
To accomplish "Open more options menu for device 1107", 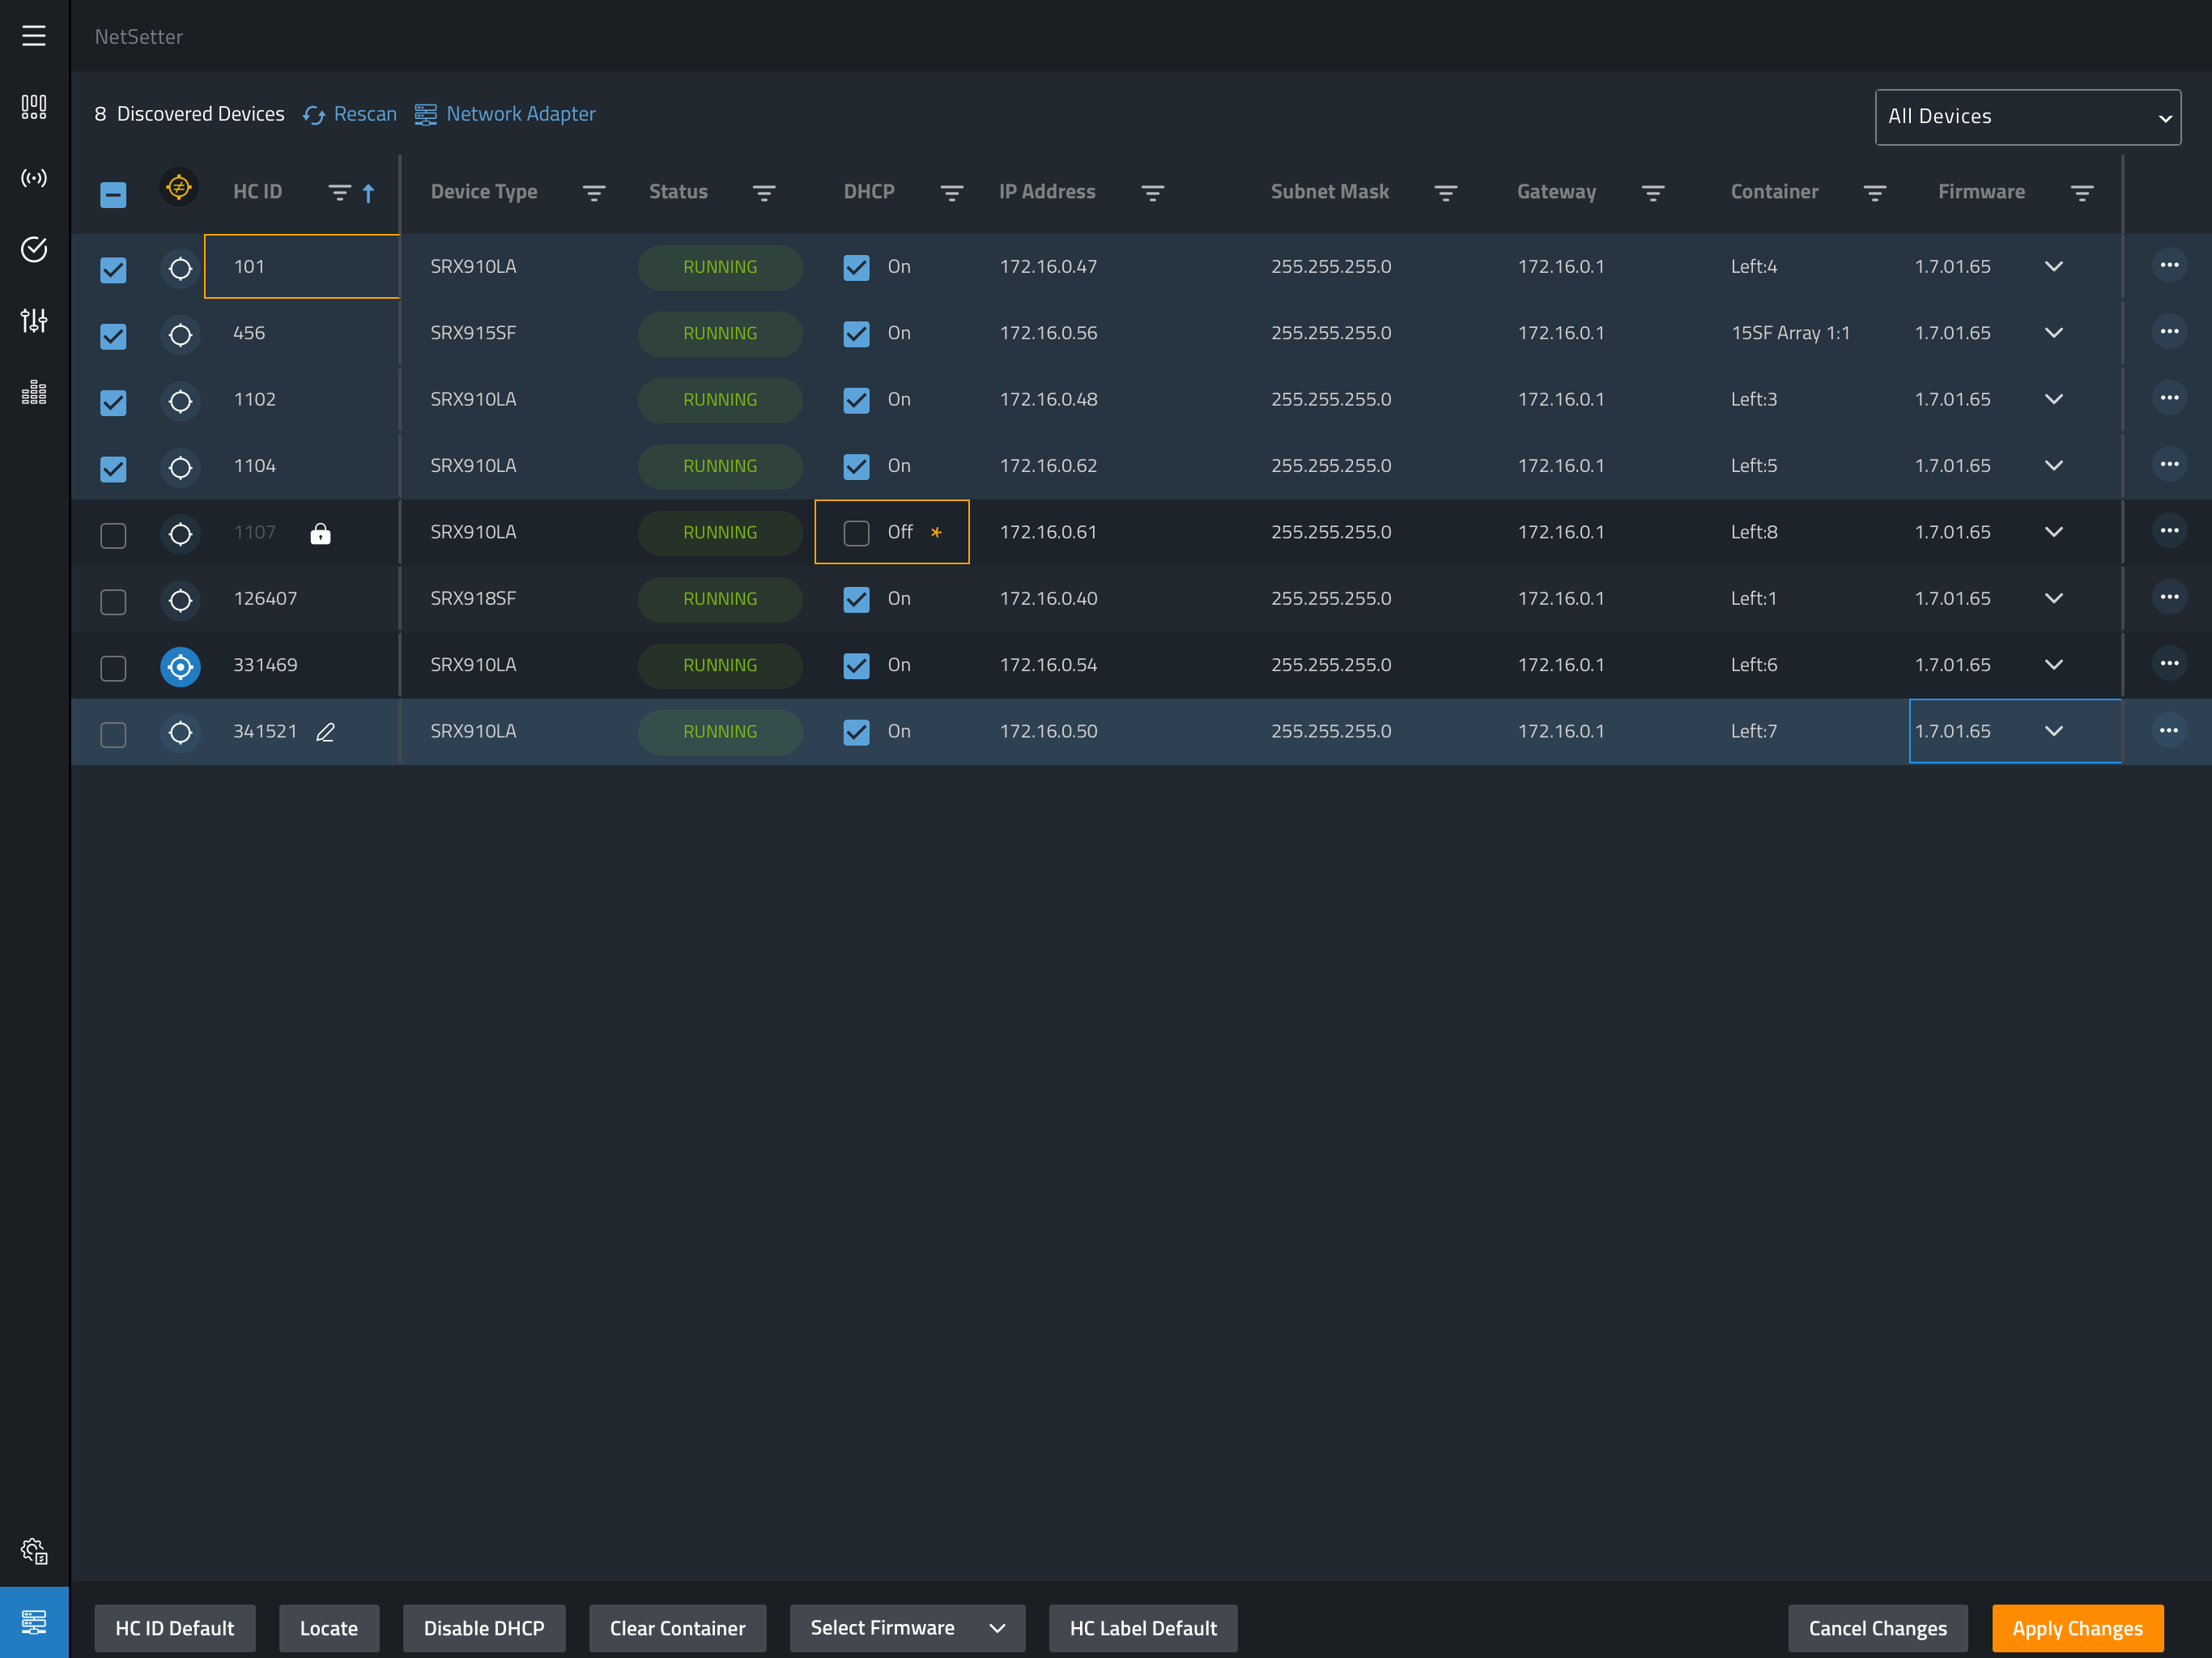I will tap(2169, 530).
